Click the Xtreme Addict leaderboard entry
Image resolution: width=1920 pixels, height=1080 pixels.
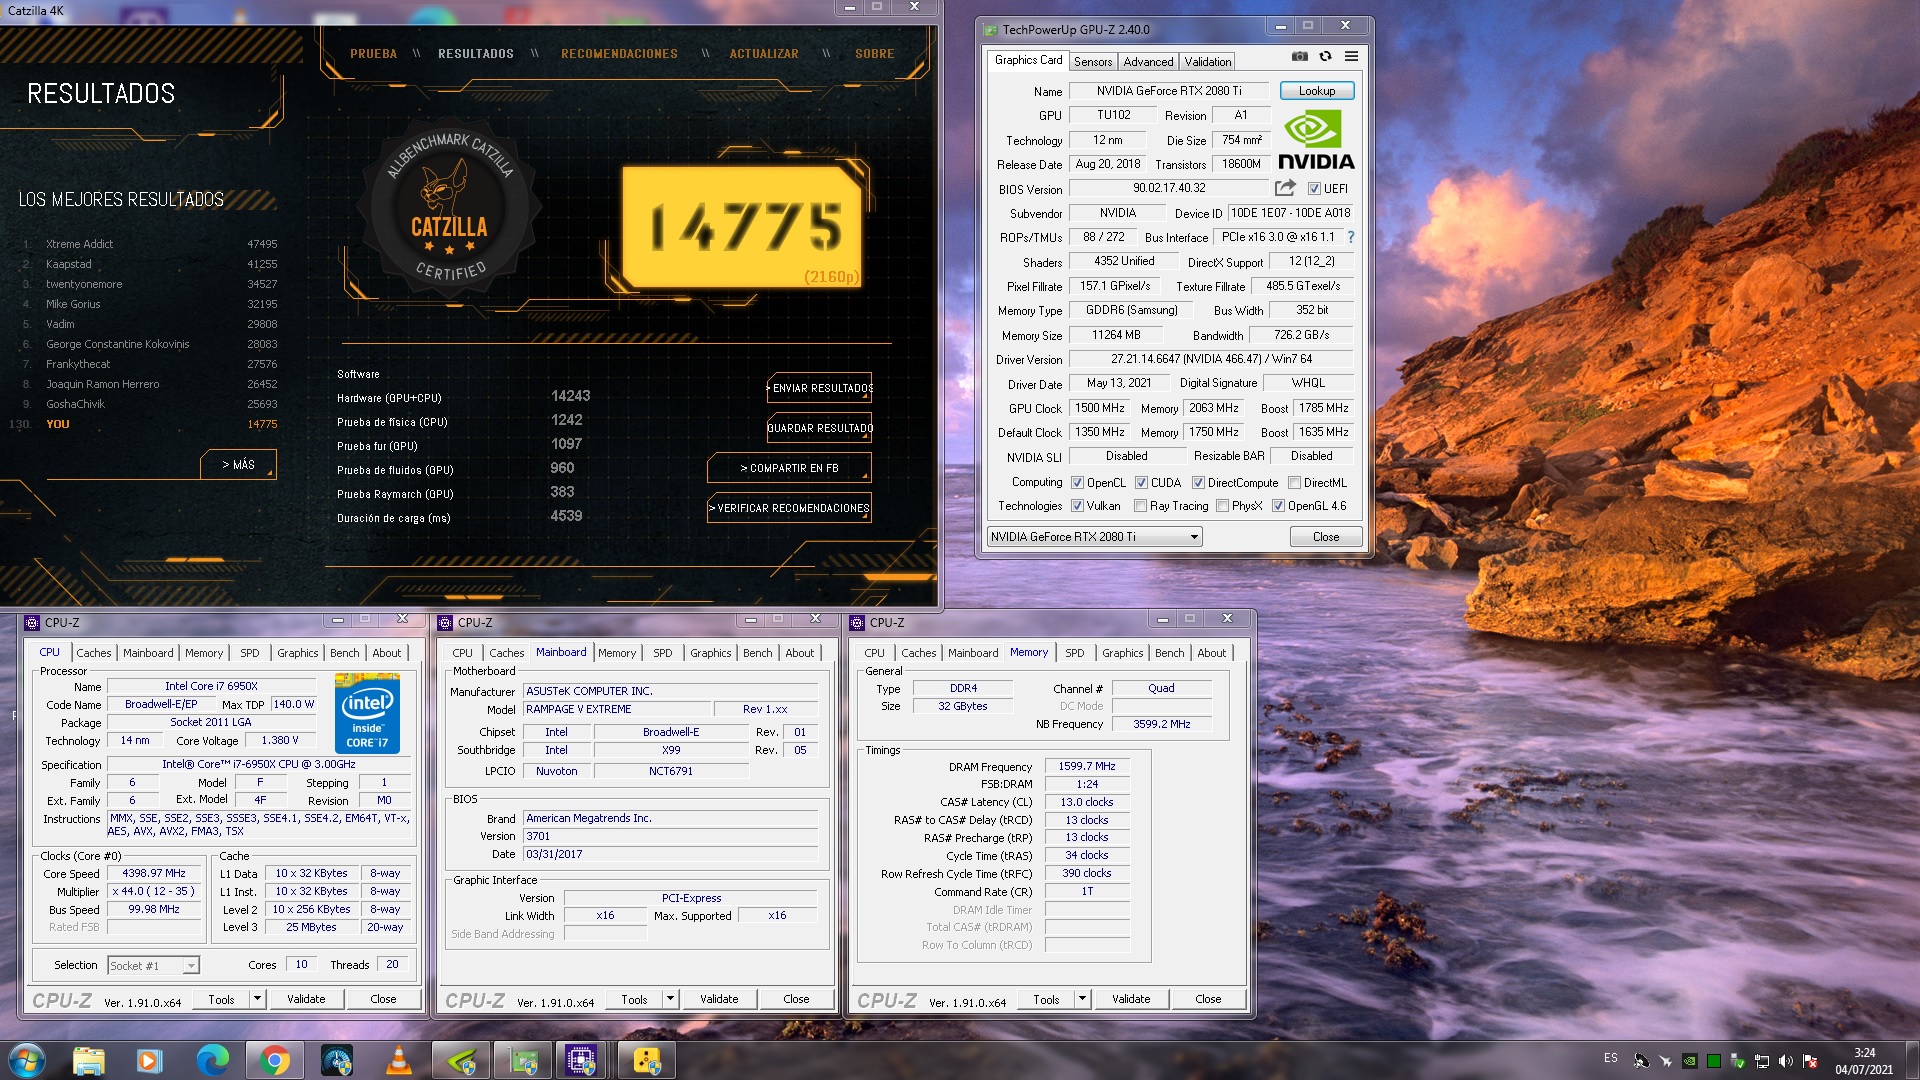tap(150, 244)
